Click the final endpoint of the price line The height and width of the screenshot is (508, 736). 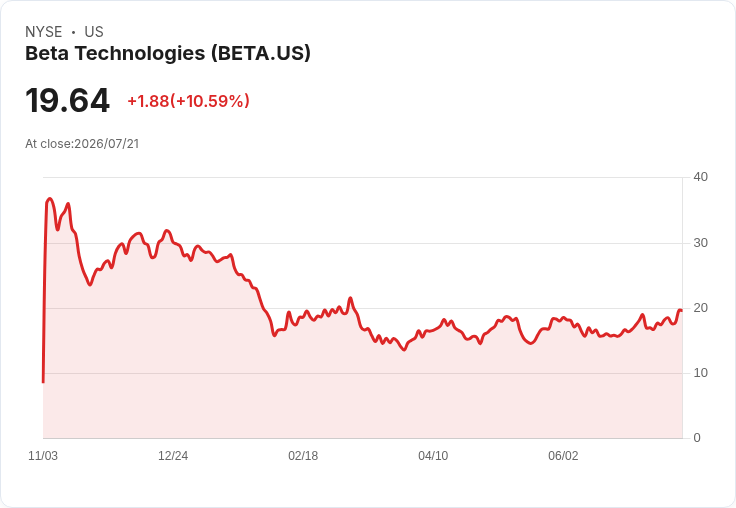[x=681, y=310]
